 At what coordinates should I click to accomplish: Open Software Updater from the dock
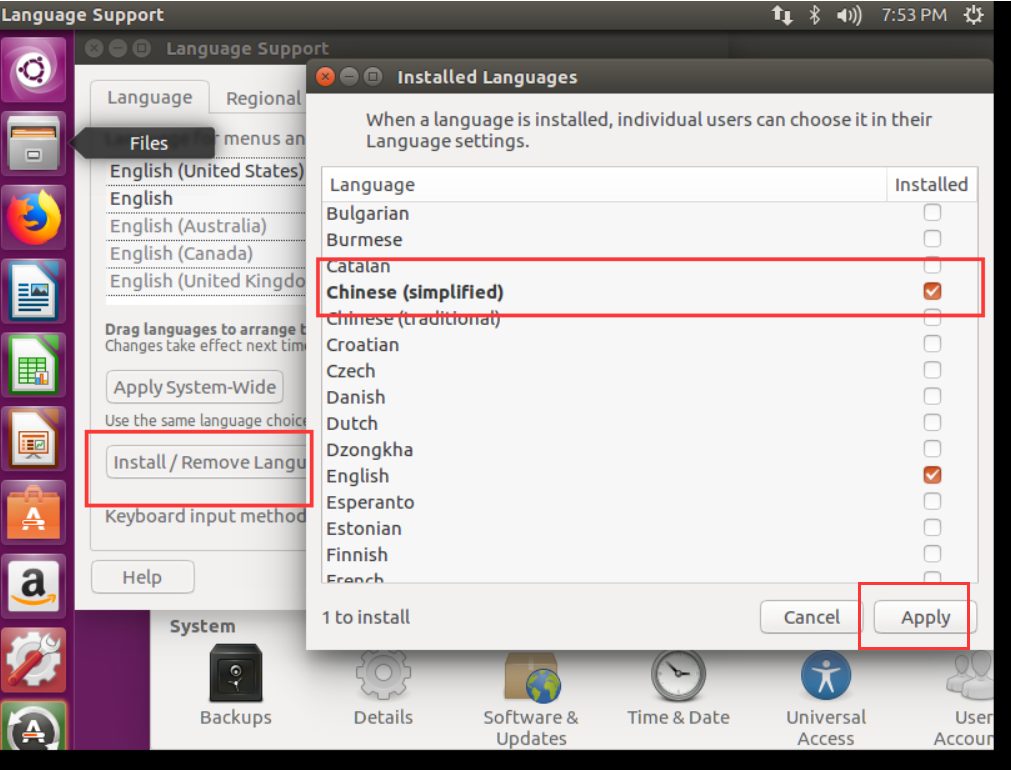pyautogui.click(x=34, y=727)
